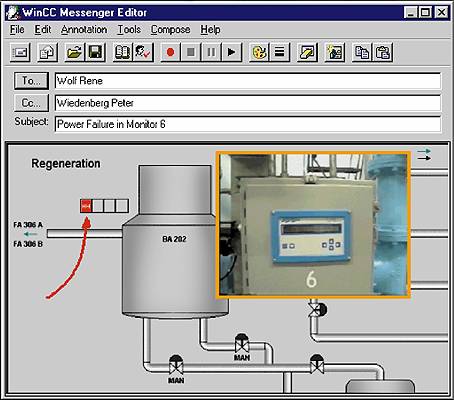Click the red status box near FA 306 A
The image size is (454, 400).
click(86, 206)
